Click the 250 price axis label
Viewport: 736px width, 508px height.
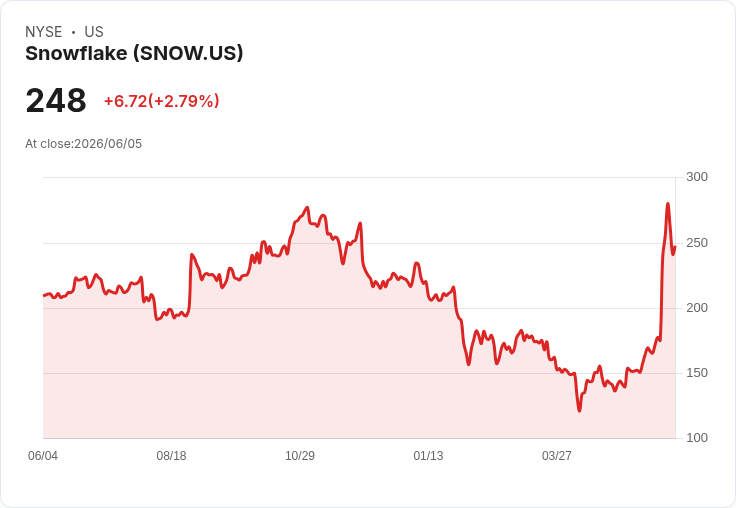697,243
